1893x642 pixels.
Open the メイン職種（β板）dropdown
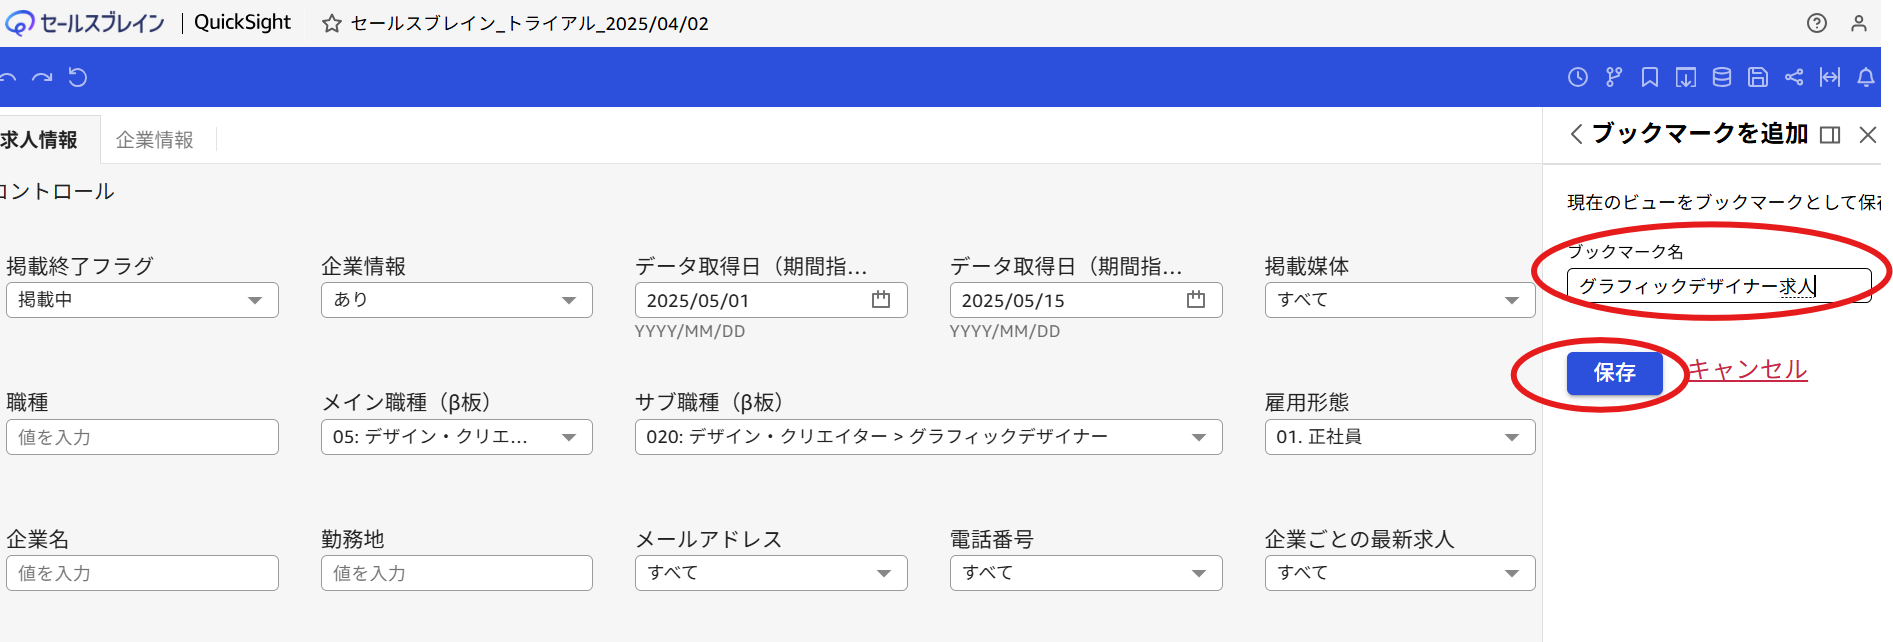[457, 437]
